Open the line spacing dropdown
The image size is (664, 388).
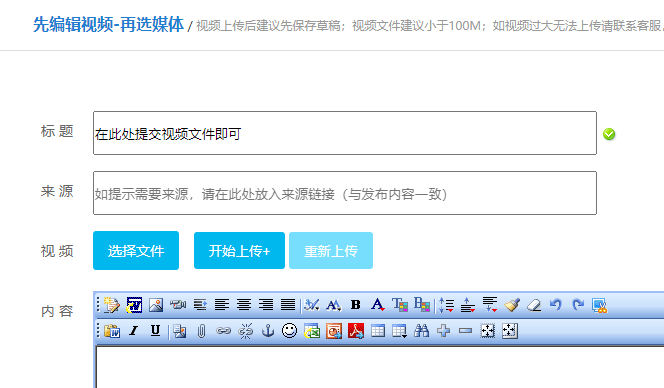click(446, 305)
